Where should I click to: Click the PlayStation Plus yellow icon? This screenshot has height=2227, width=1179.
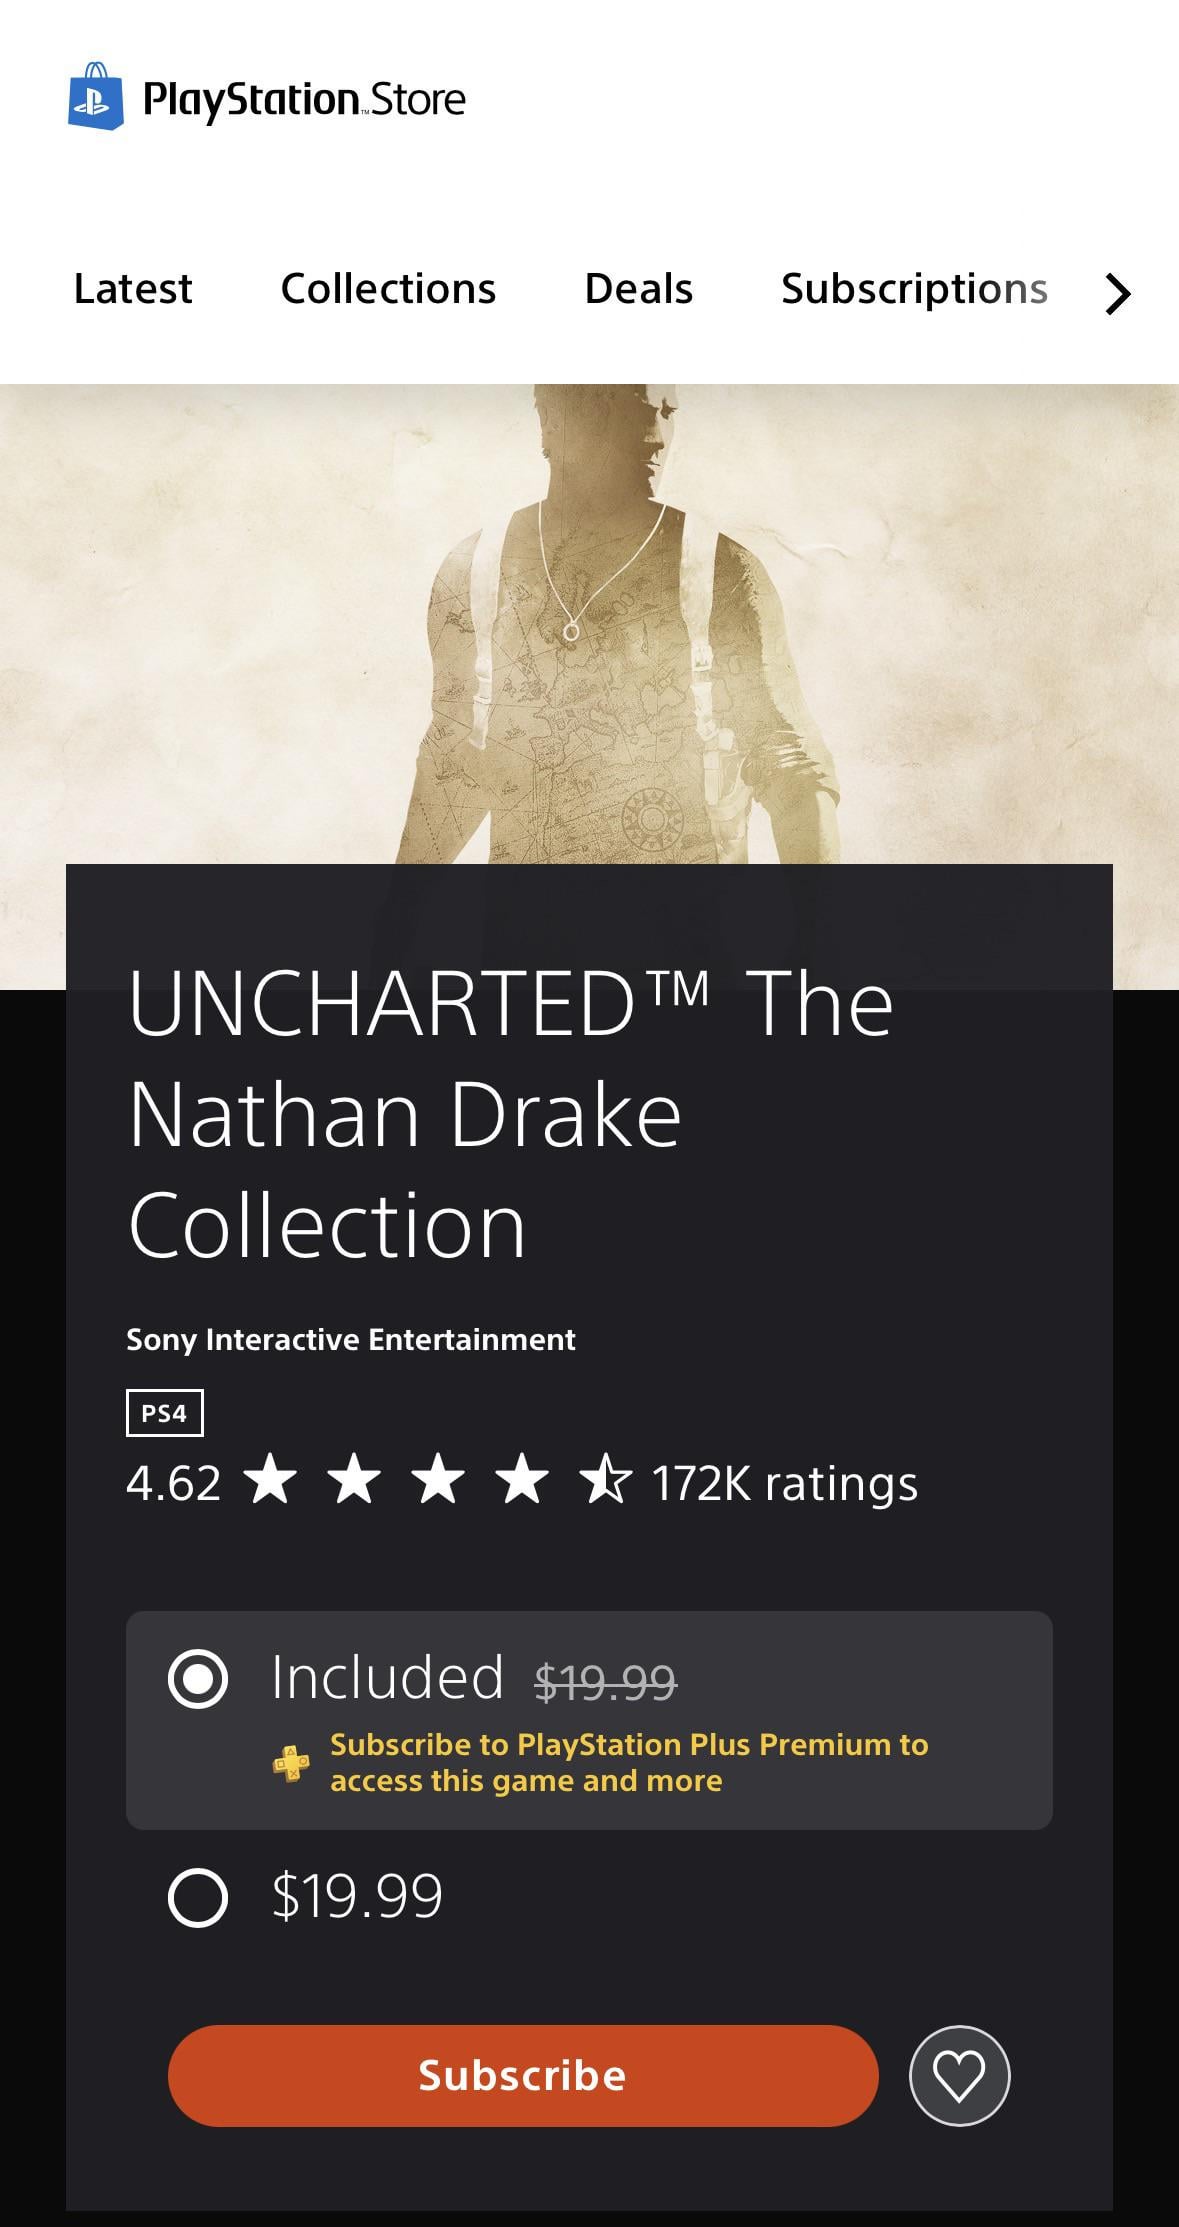[291, 1763]
